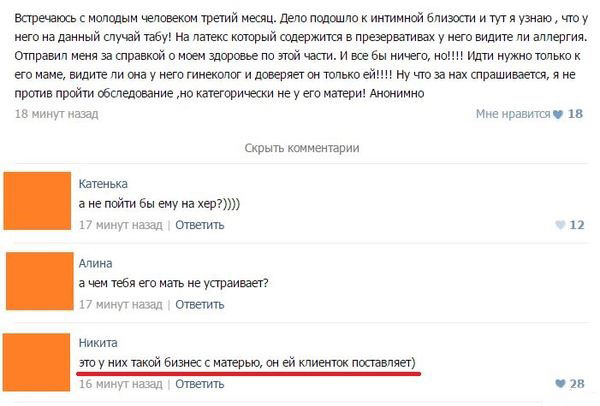This screenshot has height=406, width=600.
Task: Like Катенька's comment via its heart icon
Action: tap(558, 225)
